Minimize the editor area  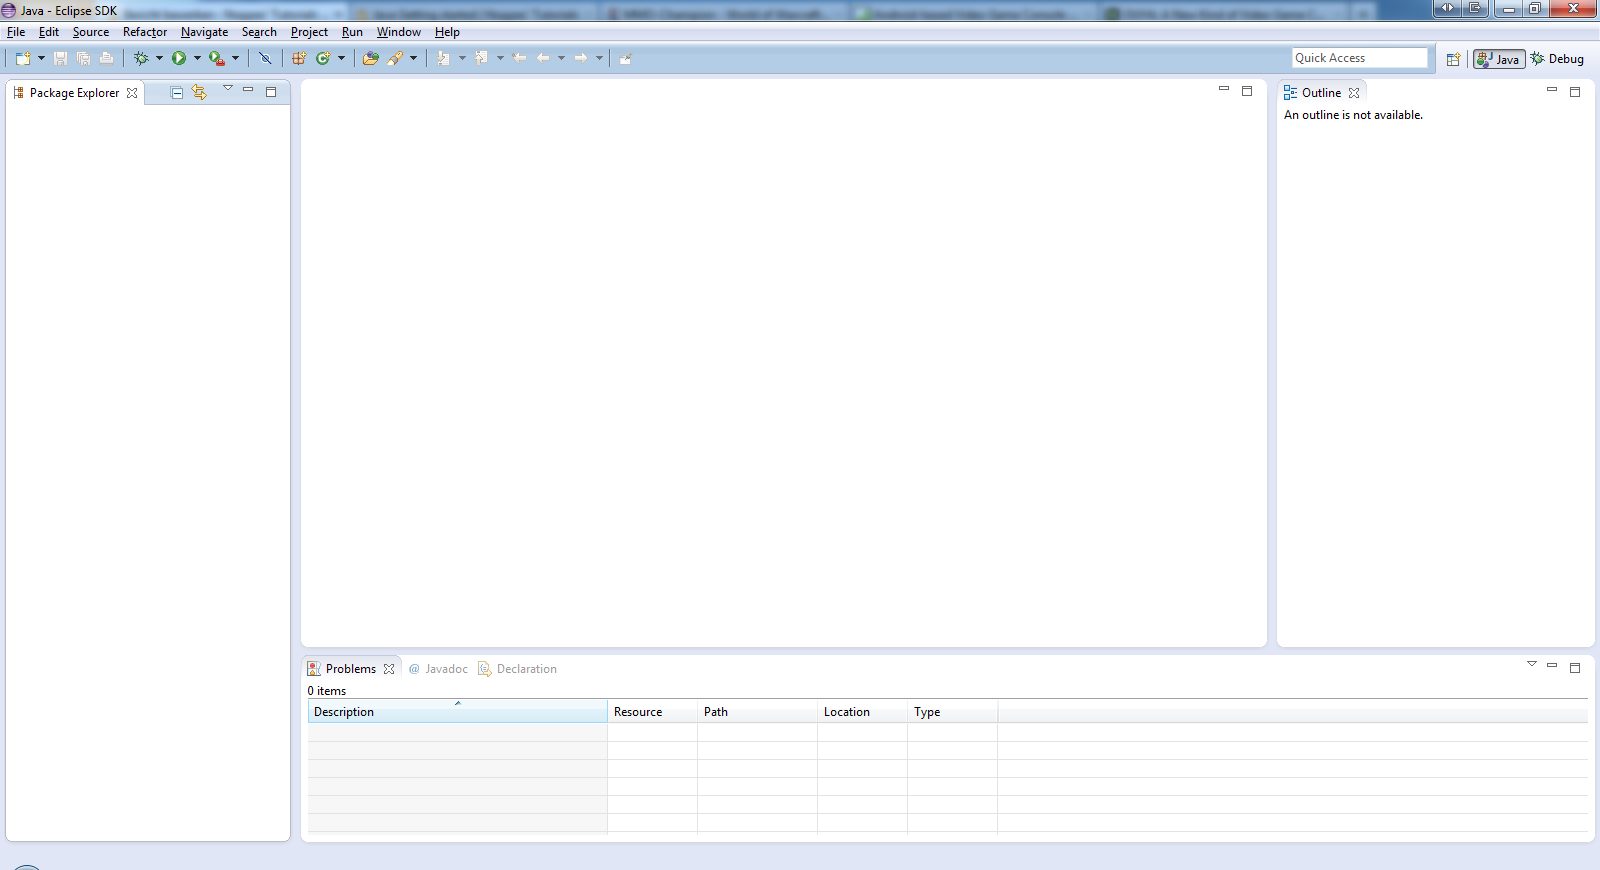click(x=1223, y=89)
